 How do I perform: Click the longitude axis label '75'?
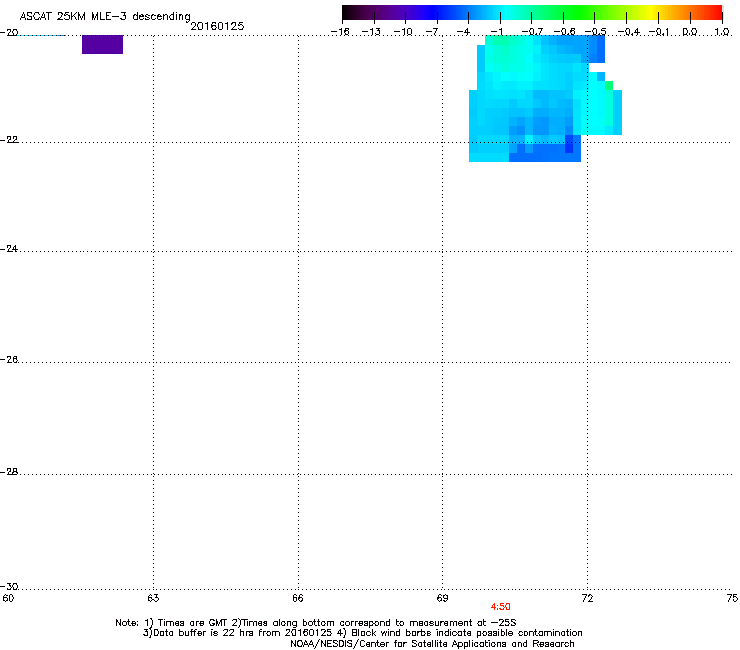(x=732, y=599)
